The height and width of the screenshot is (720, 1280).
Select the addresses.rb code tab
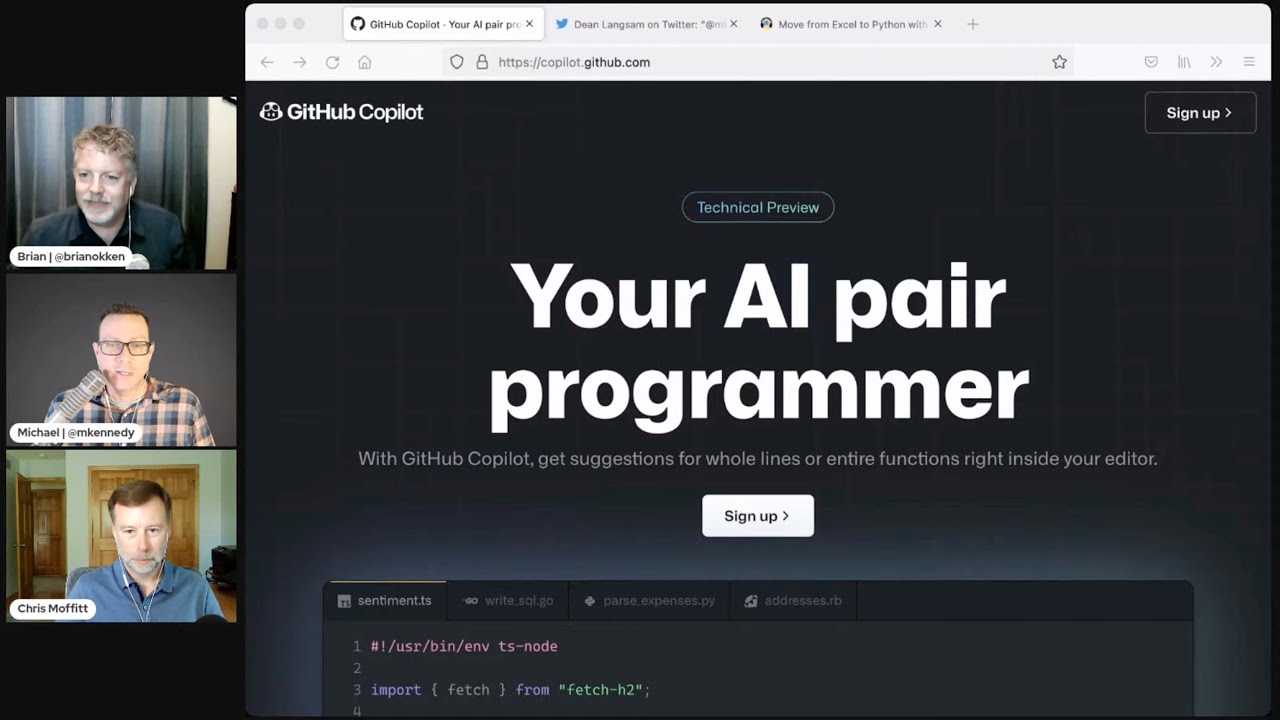tap(792, 601)
